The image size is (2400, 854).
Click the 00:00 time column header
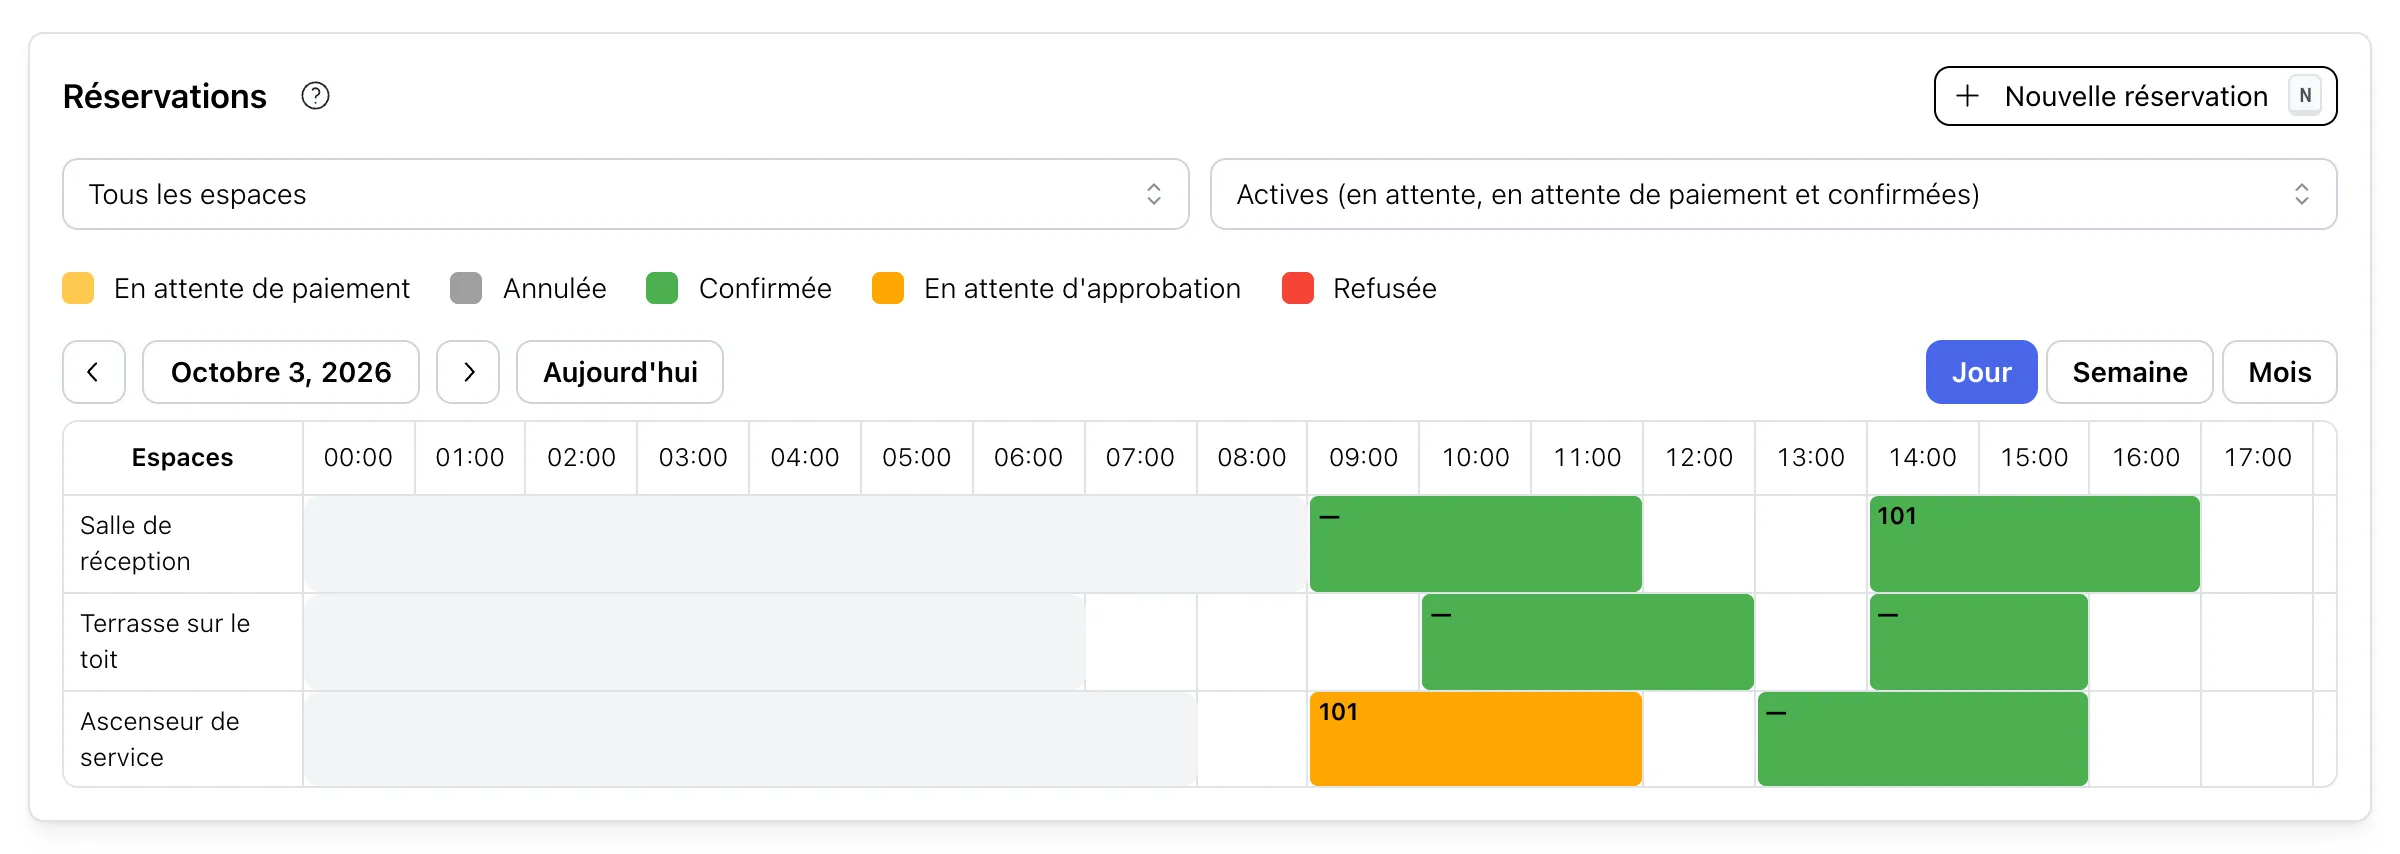[358, 457]
